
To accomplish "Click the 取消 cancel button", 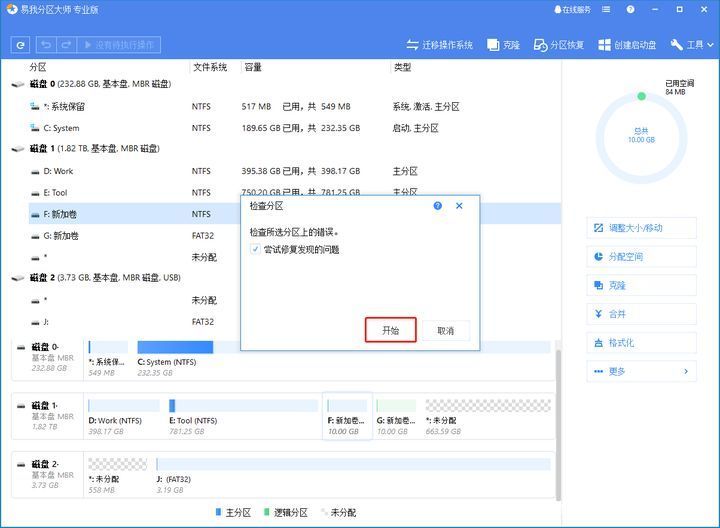I will point(446,331).
